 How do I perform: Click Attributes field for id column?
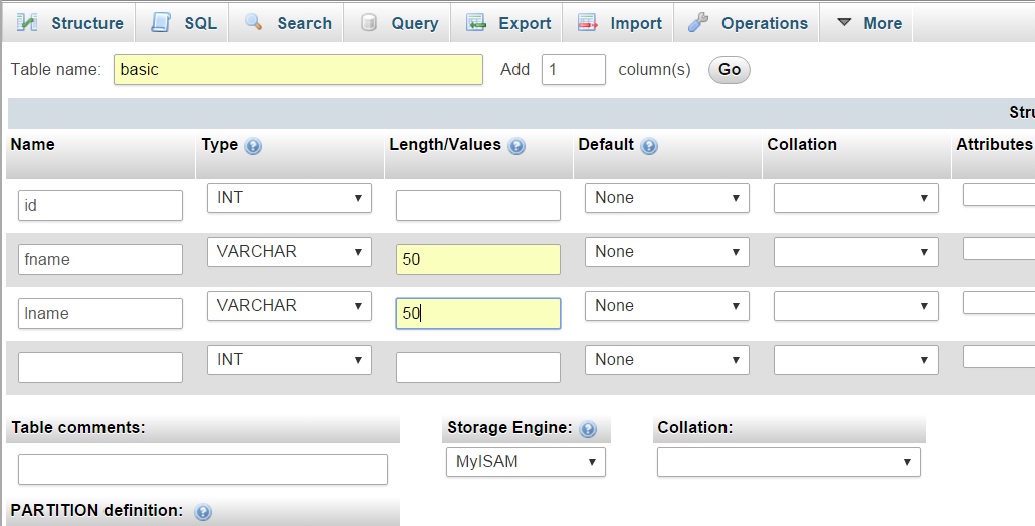point(999,195)
